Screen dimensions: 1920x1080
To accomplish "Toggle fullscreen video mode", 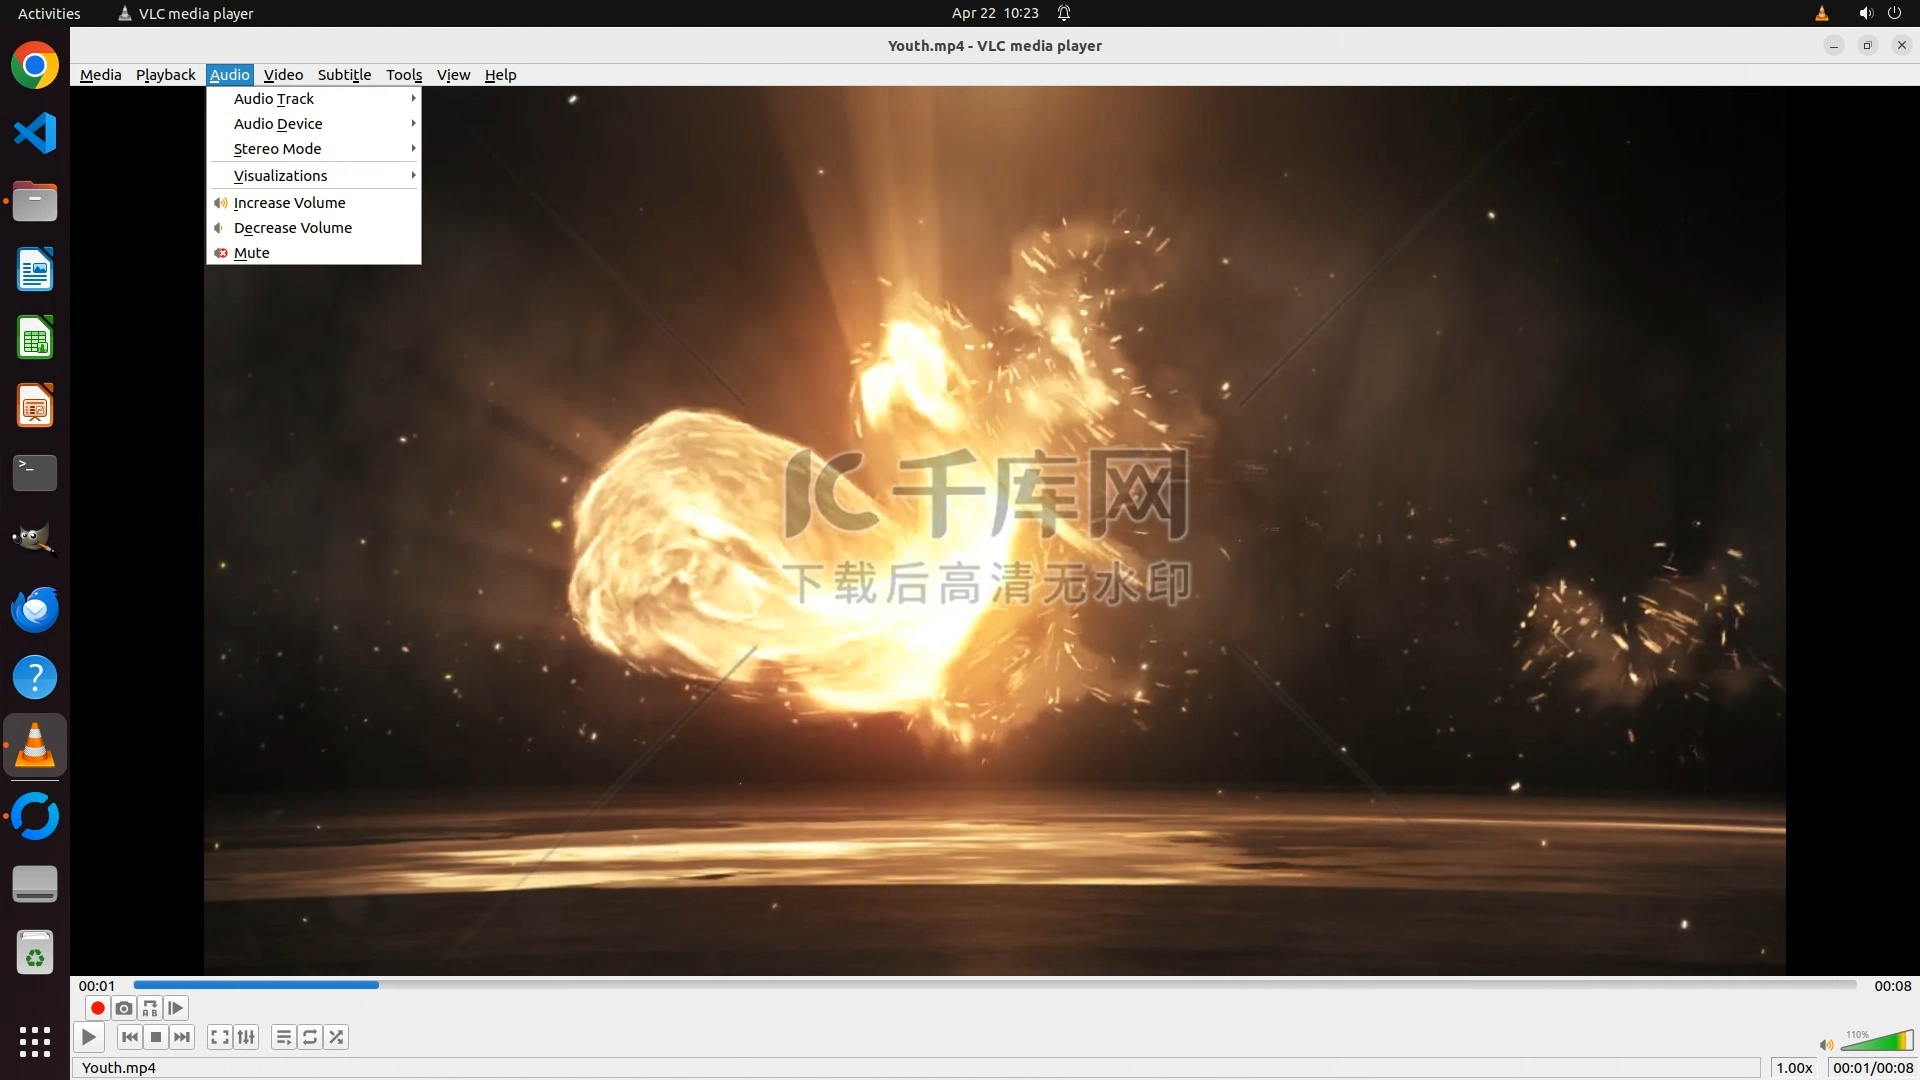I will point(220,1037).
